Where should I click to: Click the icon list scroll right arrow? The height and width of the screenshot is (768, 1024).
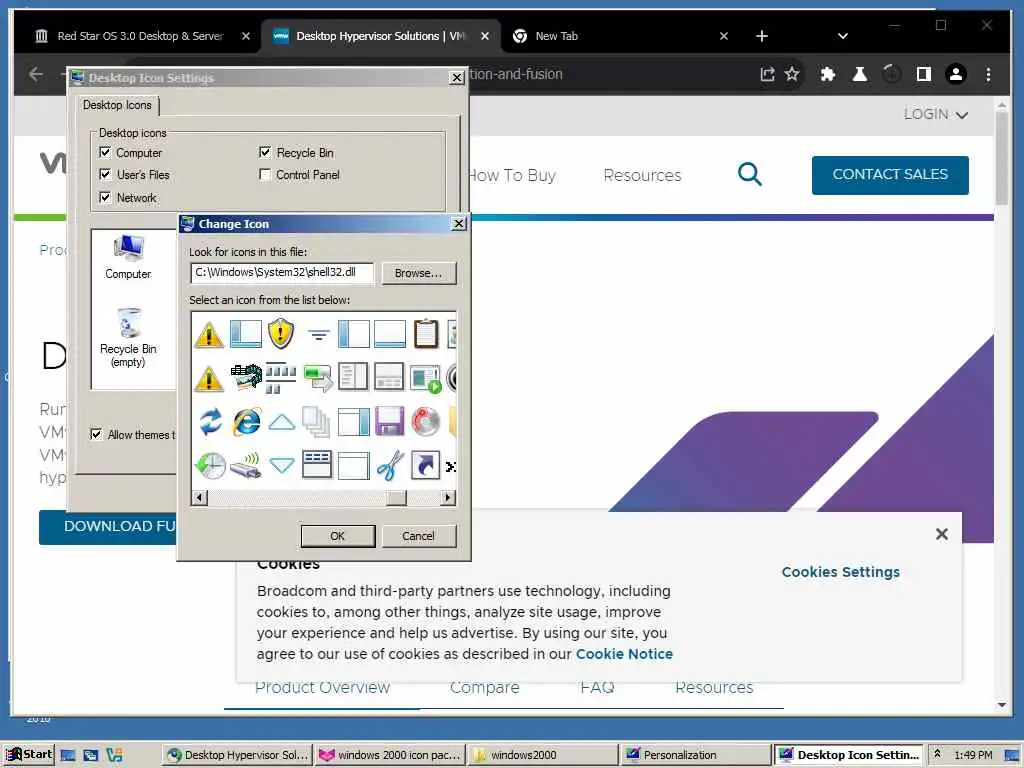pos(447,498)
